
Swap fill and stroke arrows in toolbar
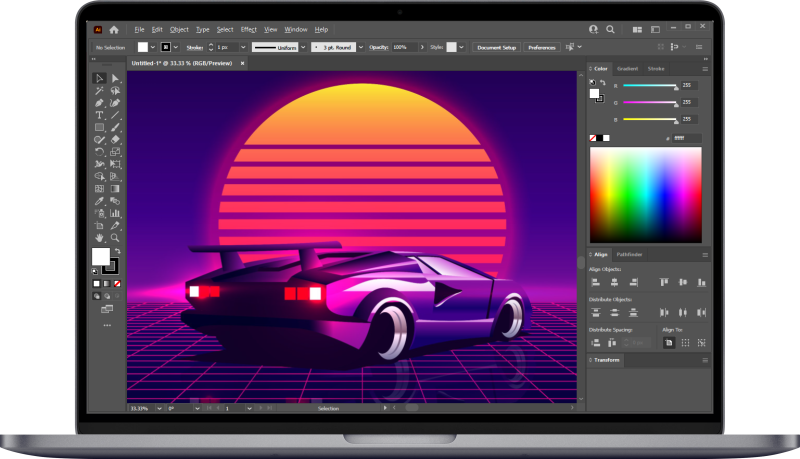(x=118, y=251)
